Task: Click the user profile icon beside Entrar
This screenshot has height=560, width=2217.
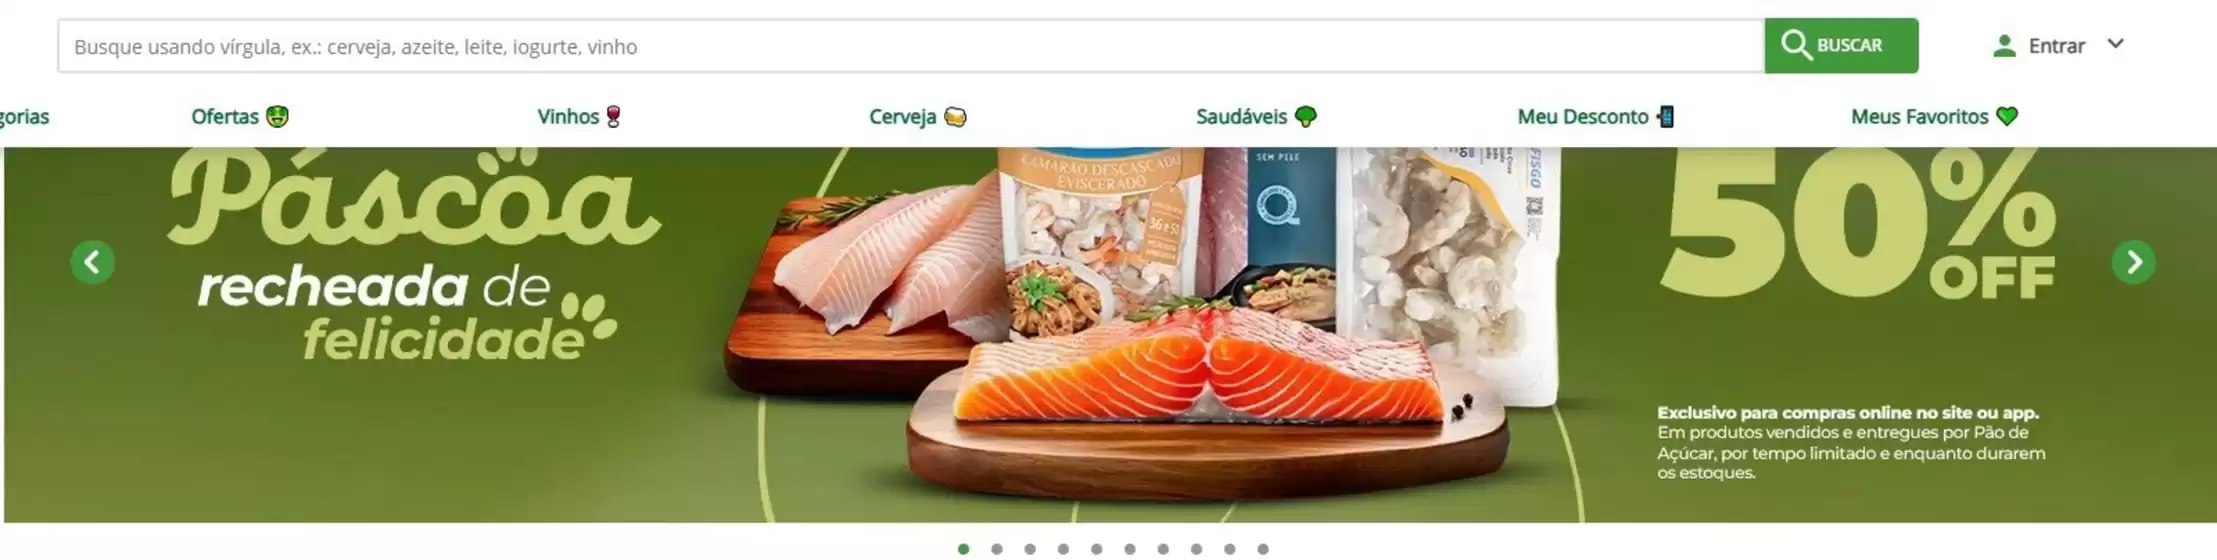Action: [2004, 46]
